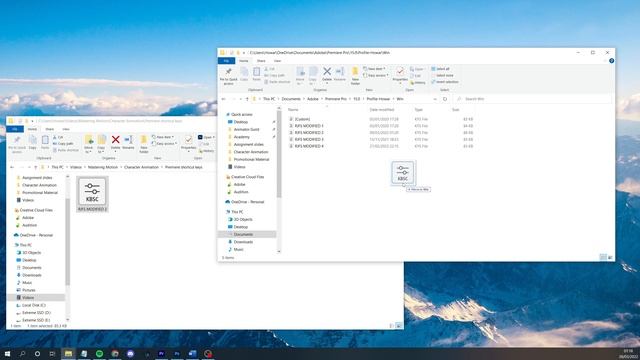Open Properties in Premiere shortcut keys window
Screen dimensions: 640x360
188,143
